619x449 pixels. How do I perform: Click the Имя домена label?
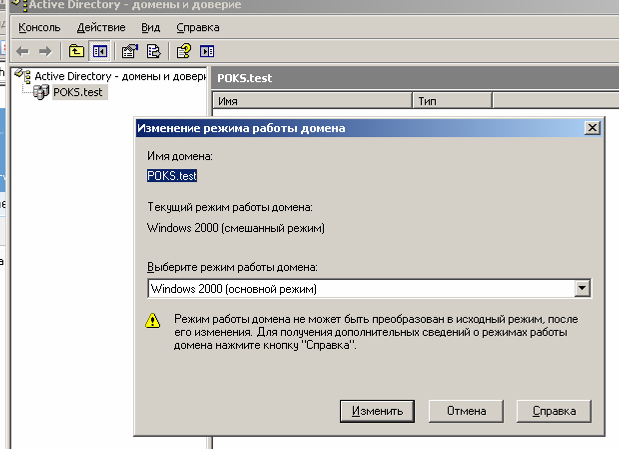click(x=180, y=156)
